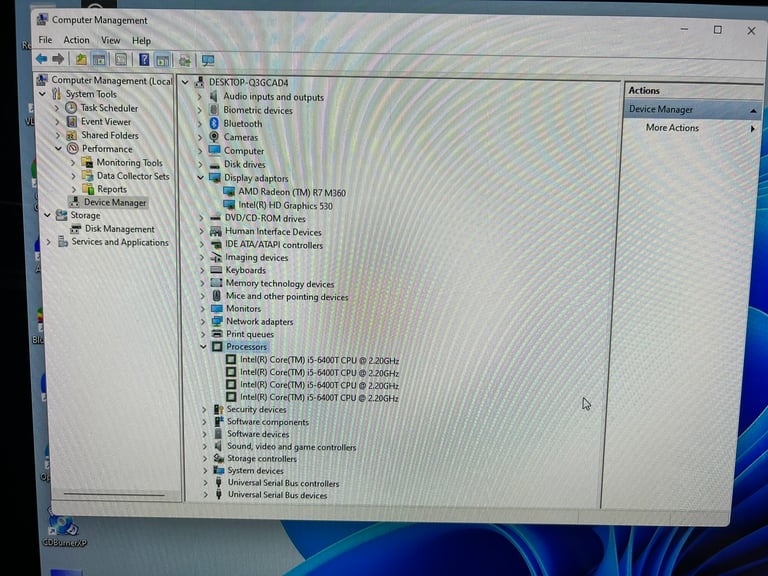The image size is (768, 576).
Task: Click the Forward arrow toolbar icon
Action: (58, 59)
